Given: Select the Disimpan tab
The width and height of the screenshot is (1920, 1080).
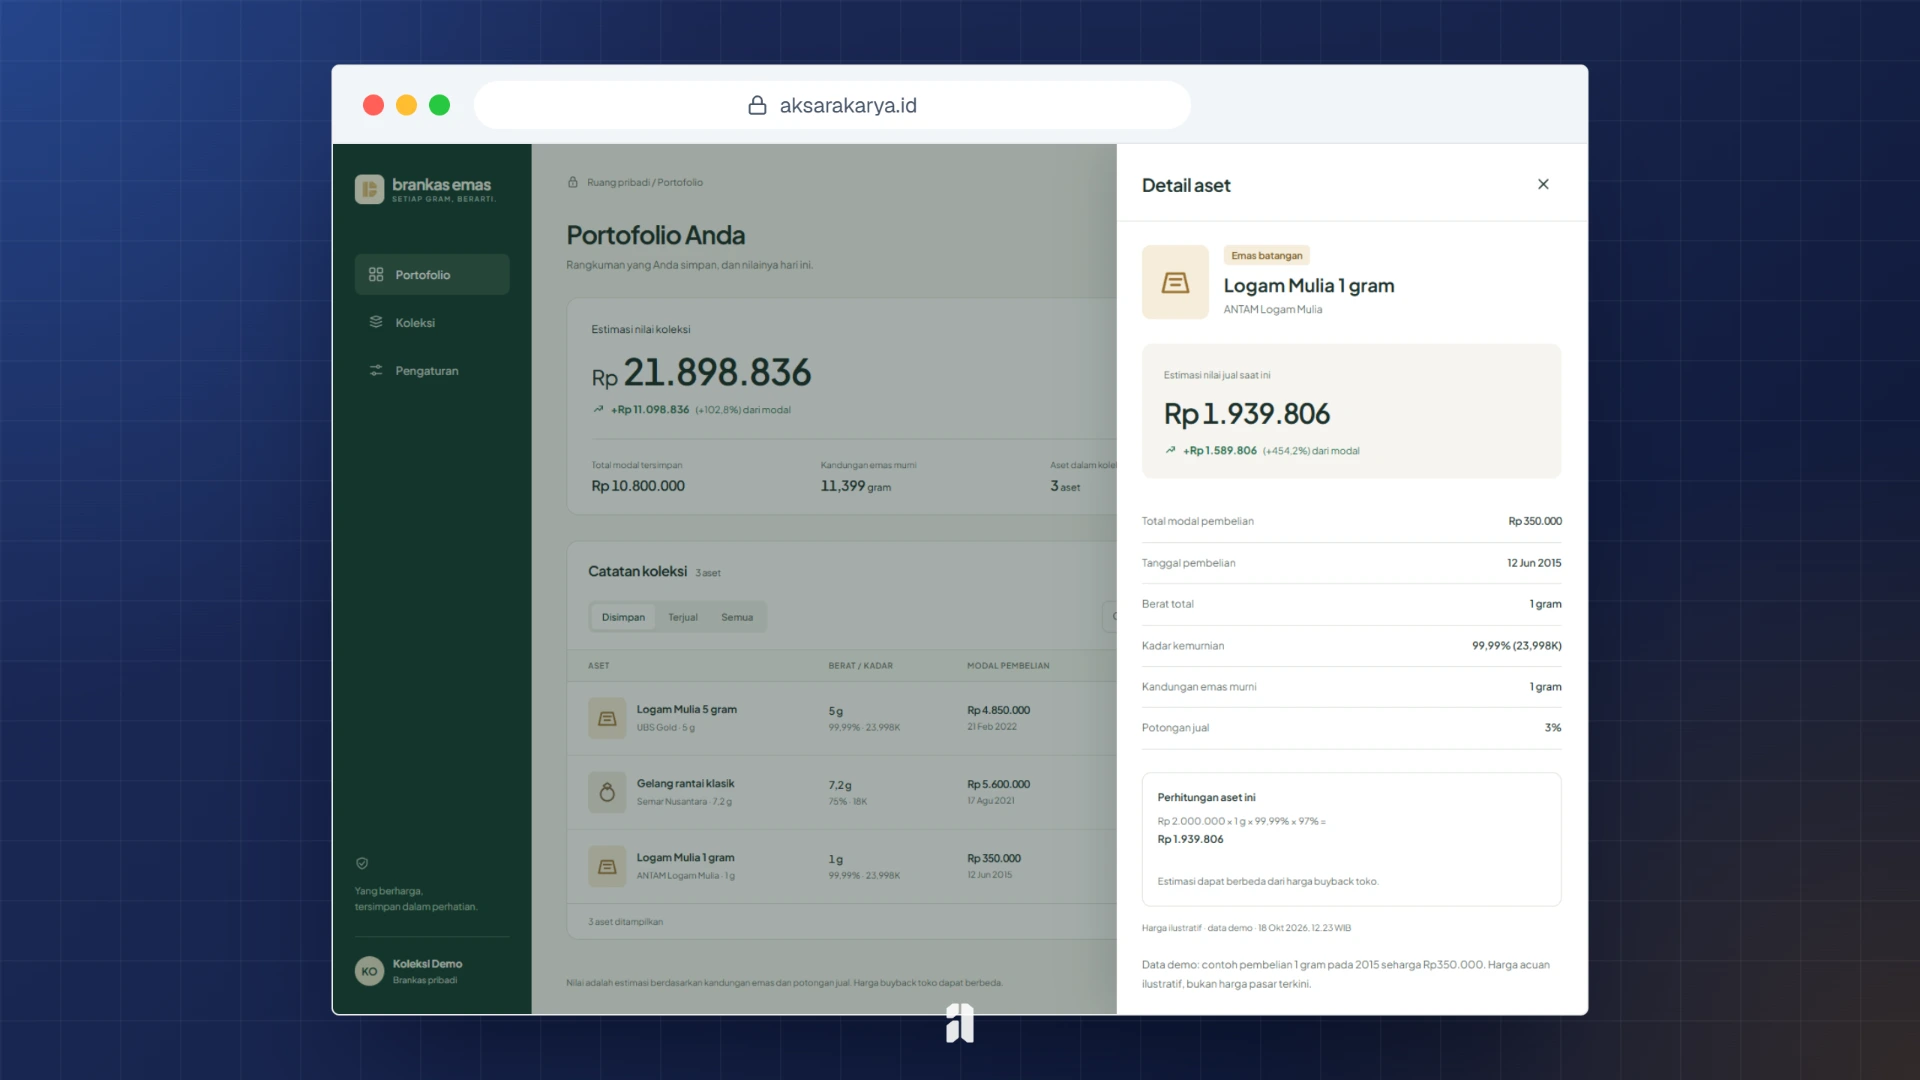Looking at the screenshot, I should [623, 617].
